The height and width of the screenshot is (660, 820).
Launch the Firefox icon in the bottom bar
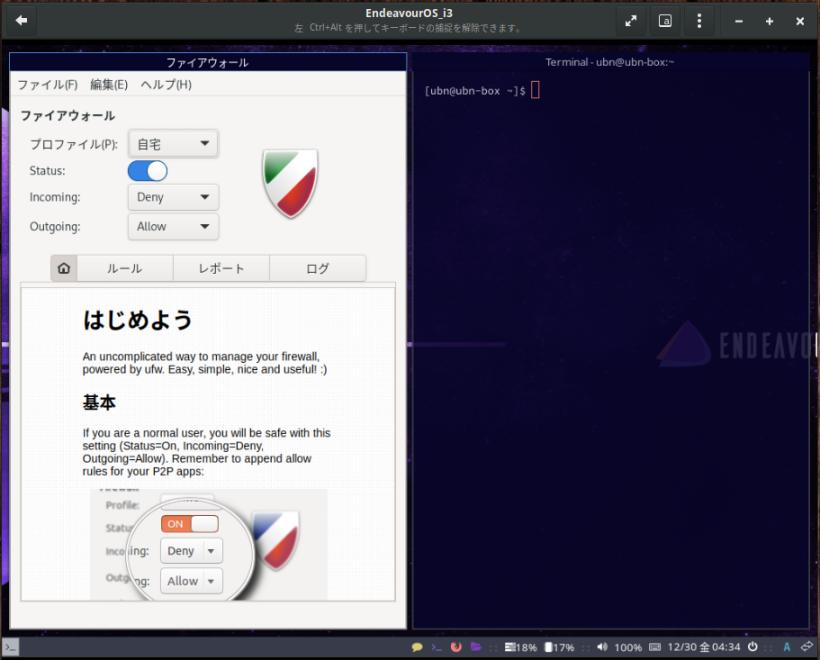click(456, 647)
